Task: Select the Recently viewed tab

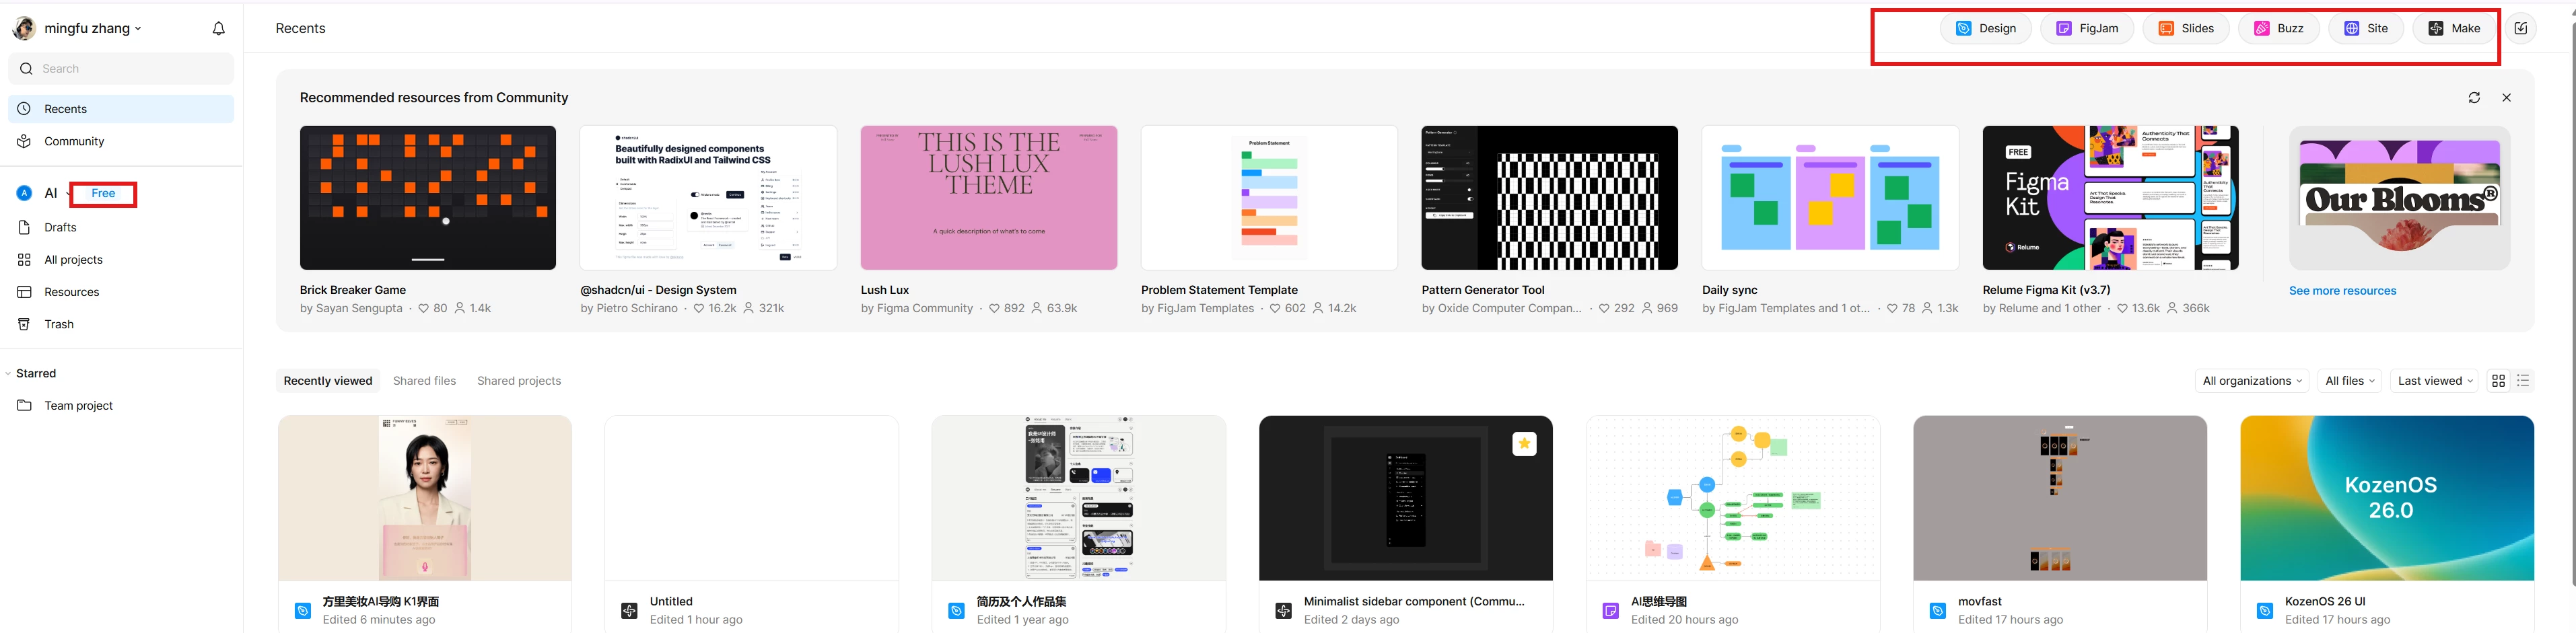Action: click(x=328, y=381)
